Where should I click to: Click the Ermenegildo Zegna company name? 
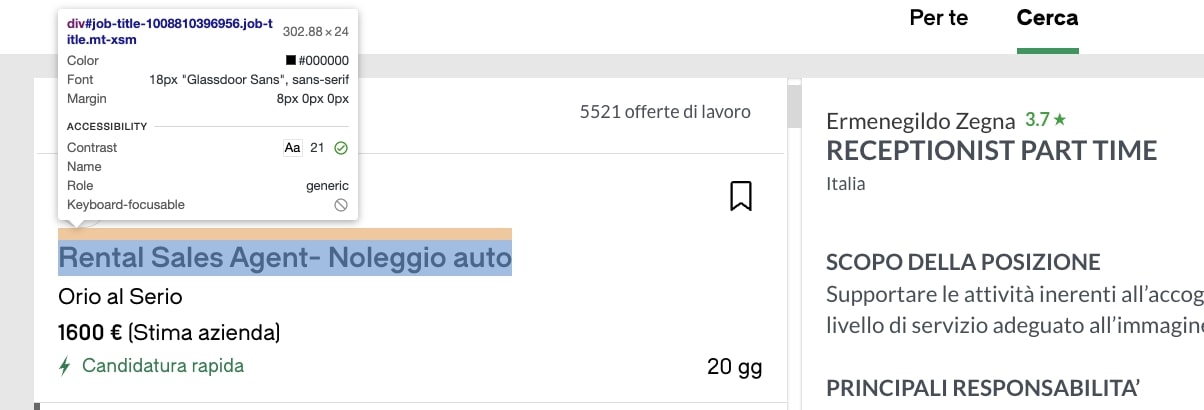[x=921, y=121]
